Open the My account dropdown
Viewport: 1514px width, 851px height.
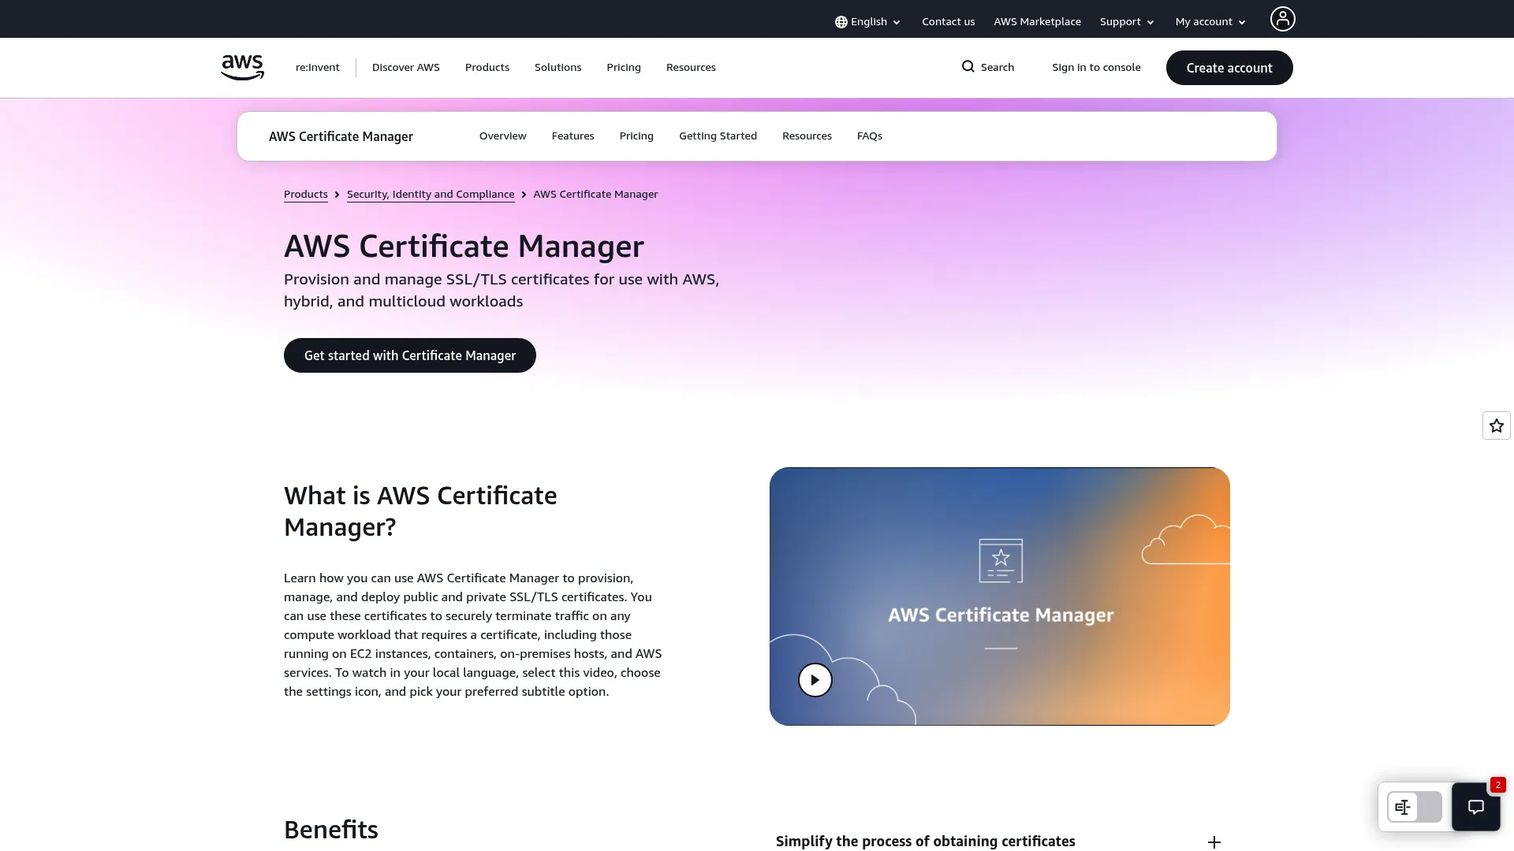(x=1210, y=22)
